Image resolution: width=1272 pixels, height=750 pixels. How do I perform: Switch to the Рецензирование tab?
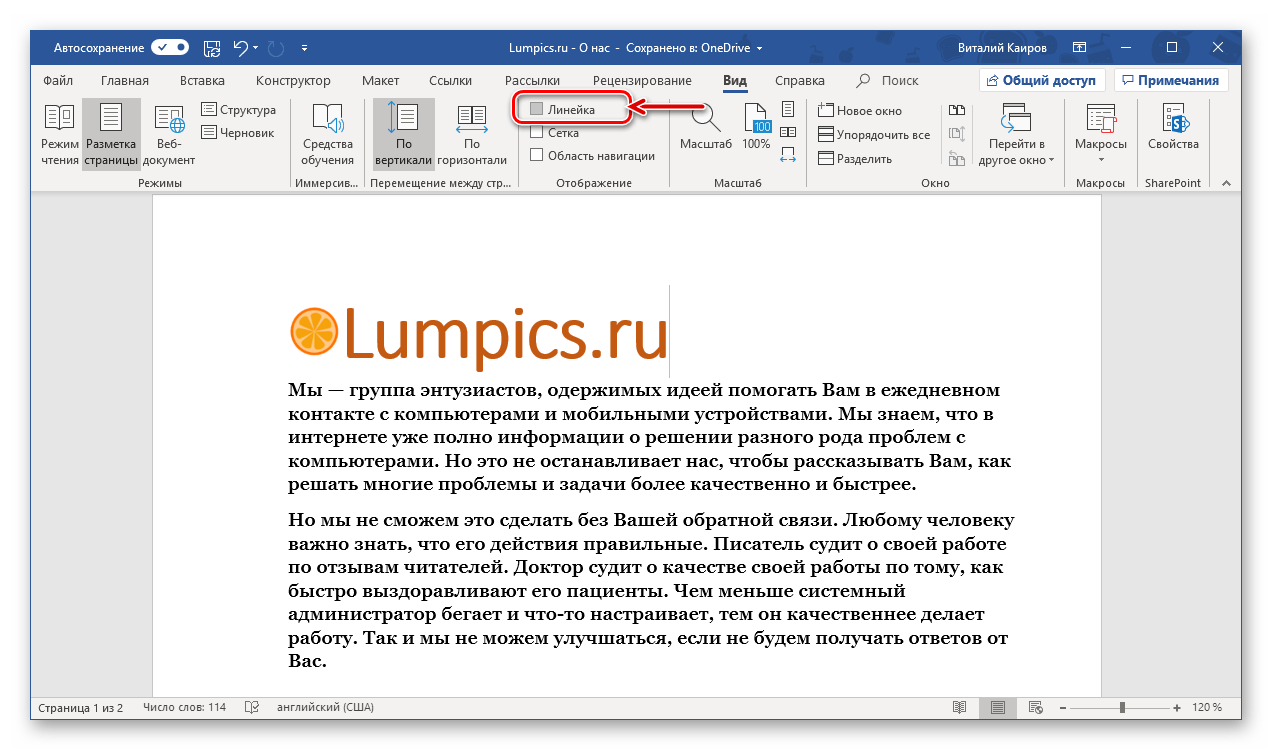[x=641, y=81]
